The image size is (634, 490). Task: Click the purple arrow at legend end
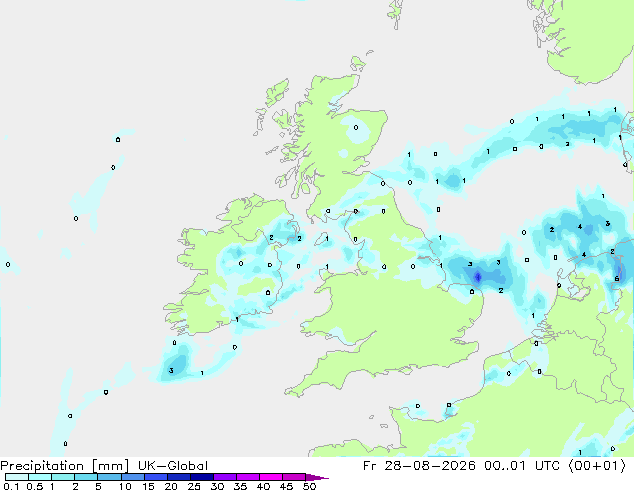coord(317,477)
